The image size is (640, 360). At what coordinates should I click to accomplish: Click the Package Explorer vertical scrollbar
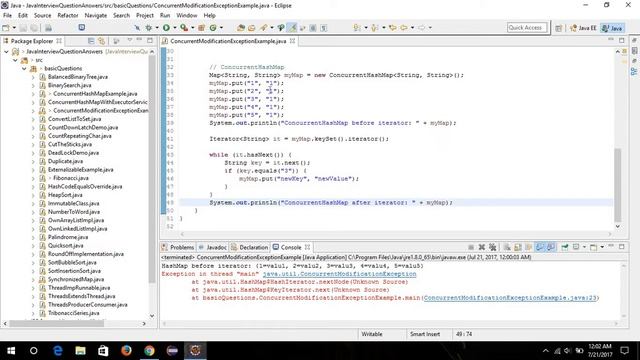(152, 169)
